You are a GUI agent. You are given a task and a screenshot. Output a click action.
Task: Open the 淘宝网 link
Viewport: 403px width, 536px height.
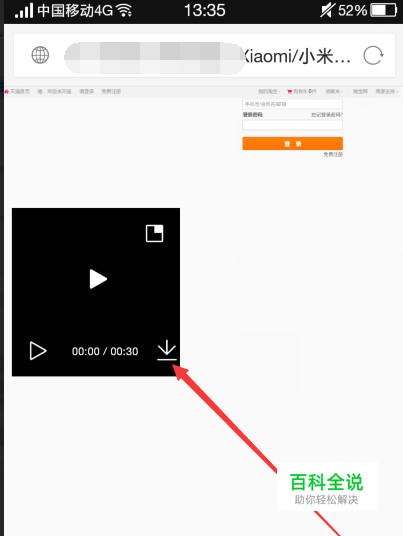[x=360, y=91]
